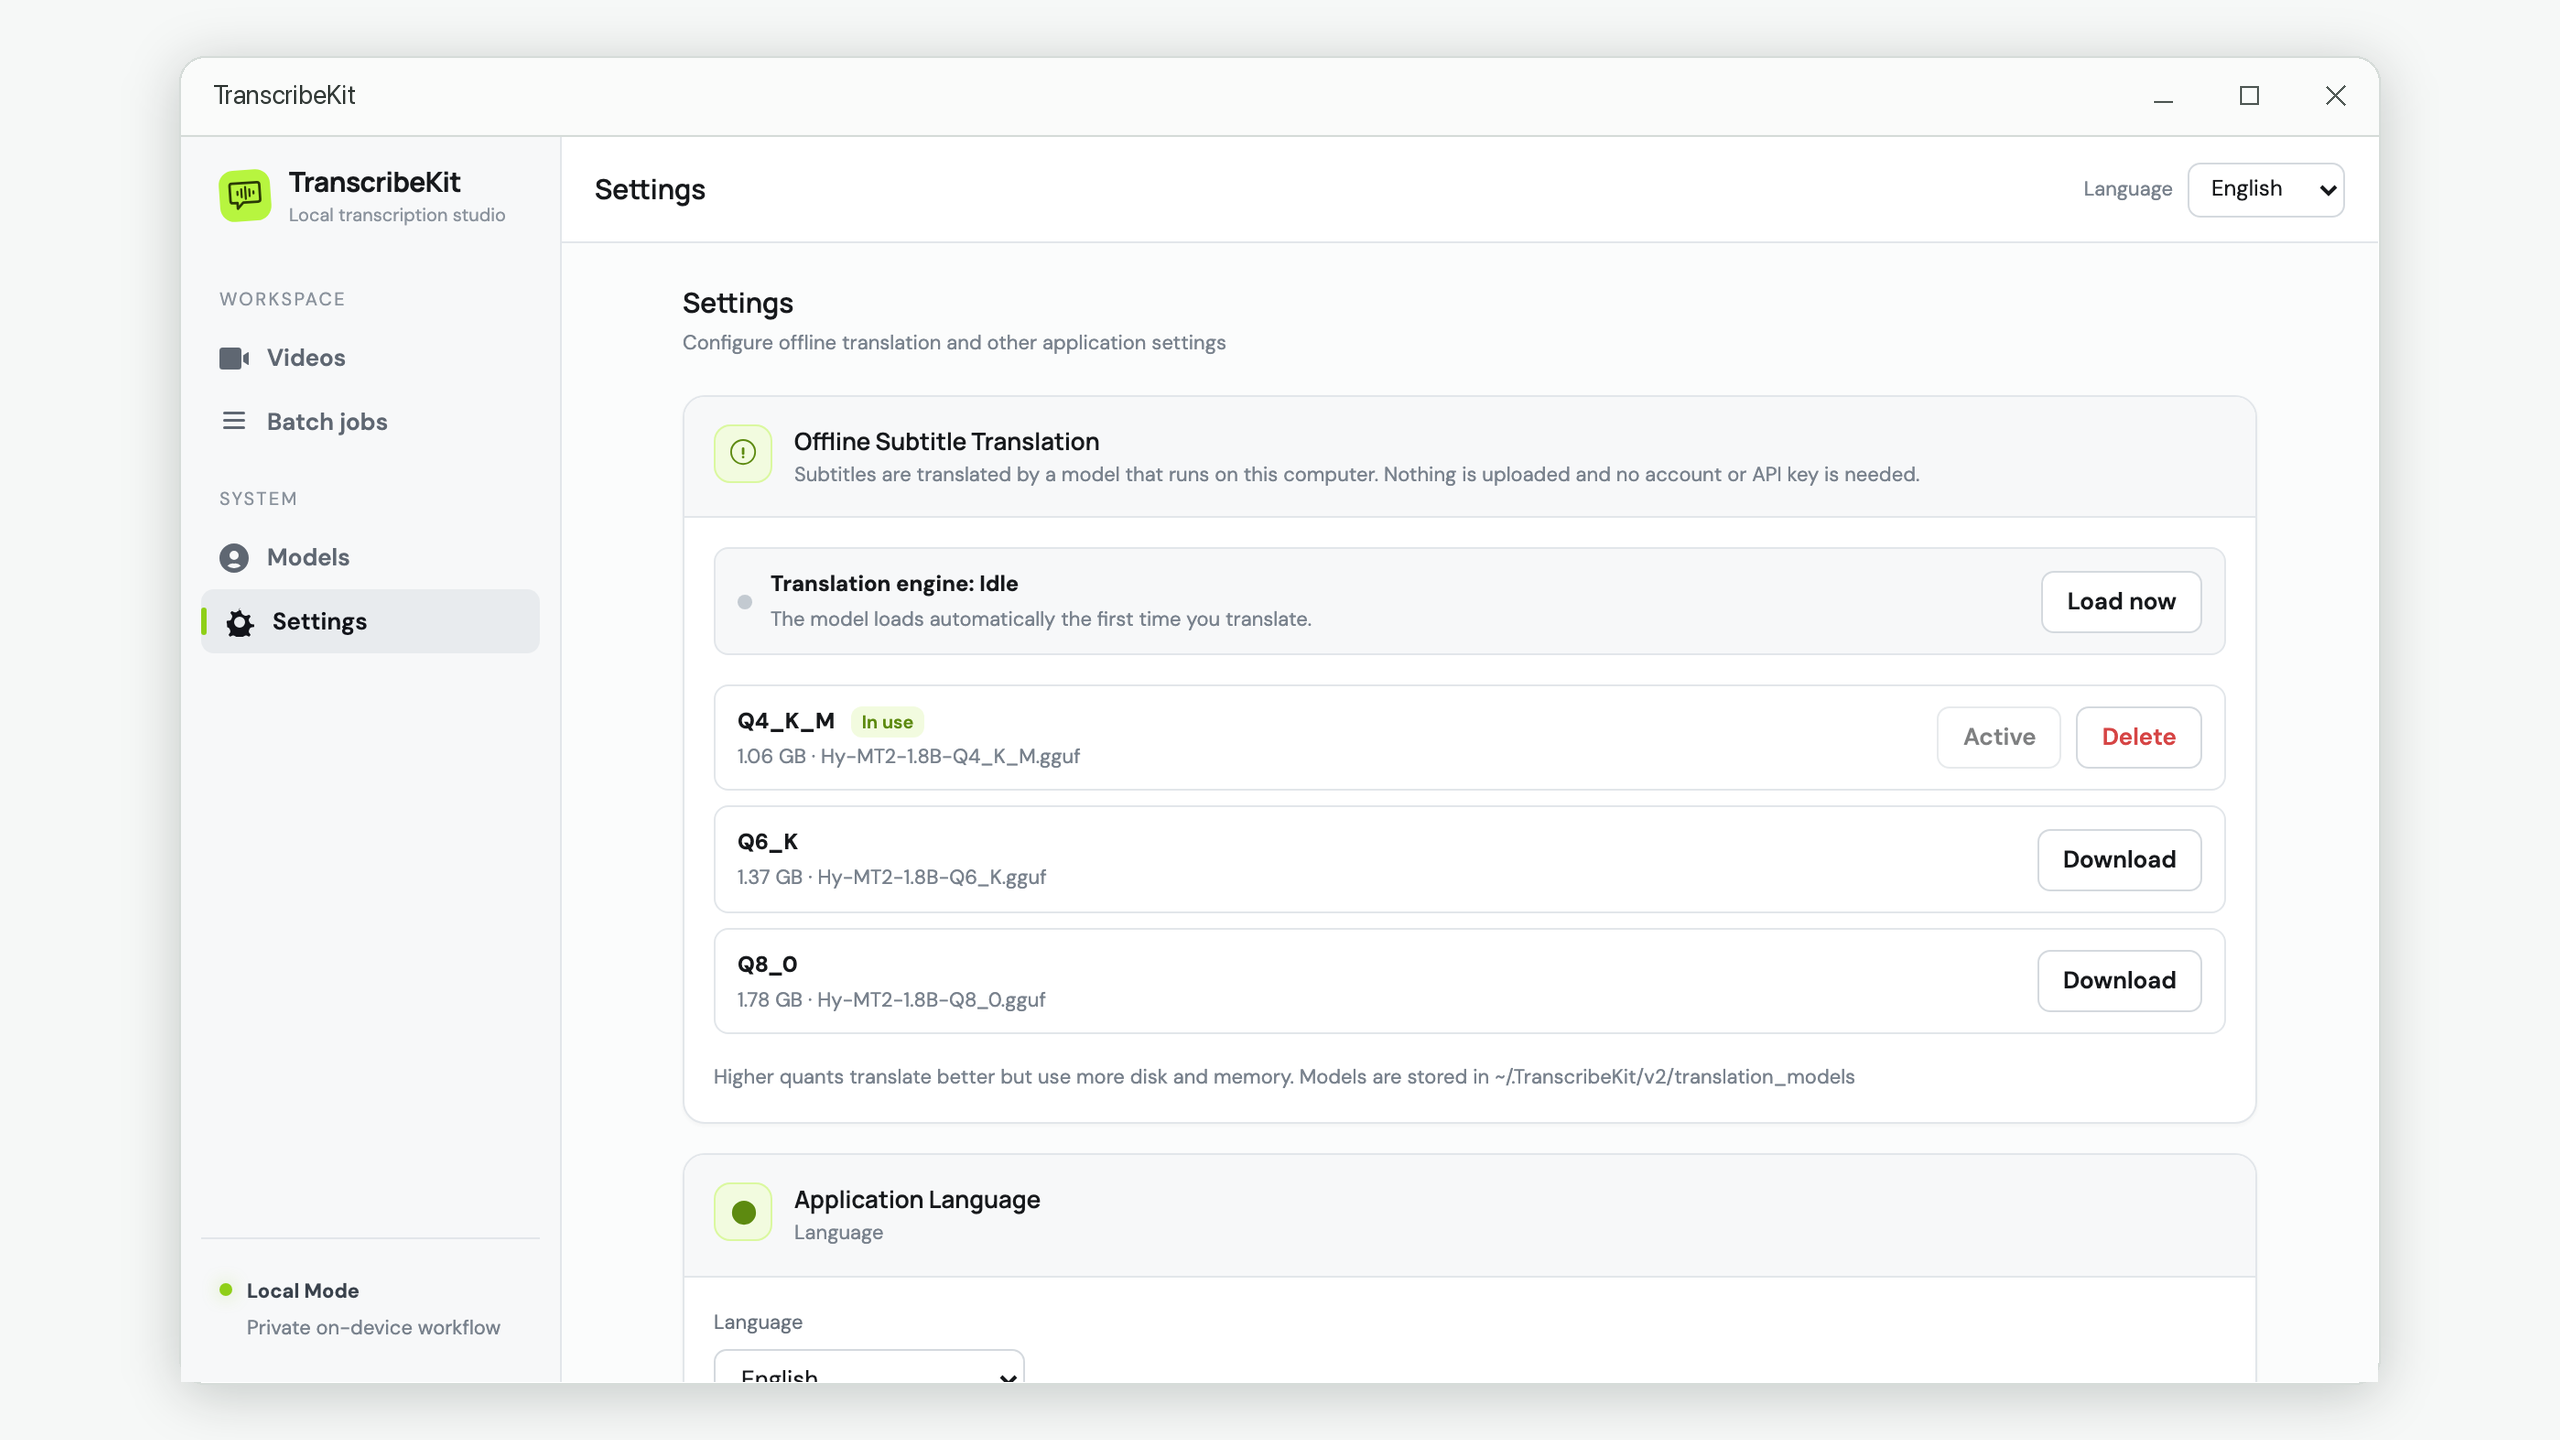Click the Hy-MT2-1.8B-Q8_0.gguf file text
The width and height of the screenshot is (2560, 1440).
[x=931, y=1000]
